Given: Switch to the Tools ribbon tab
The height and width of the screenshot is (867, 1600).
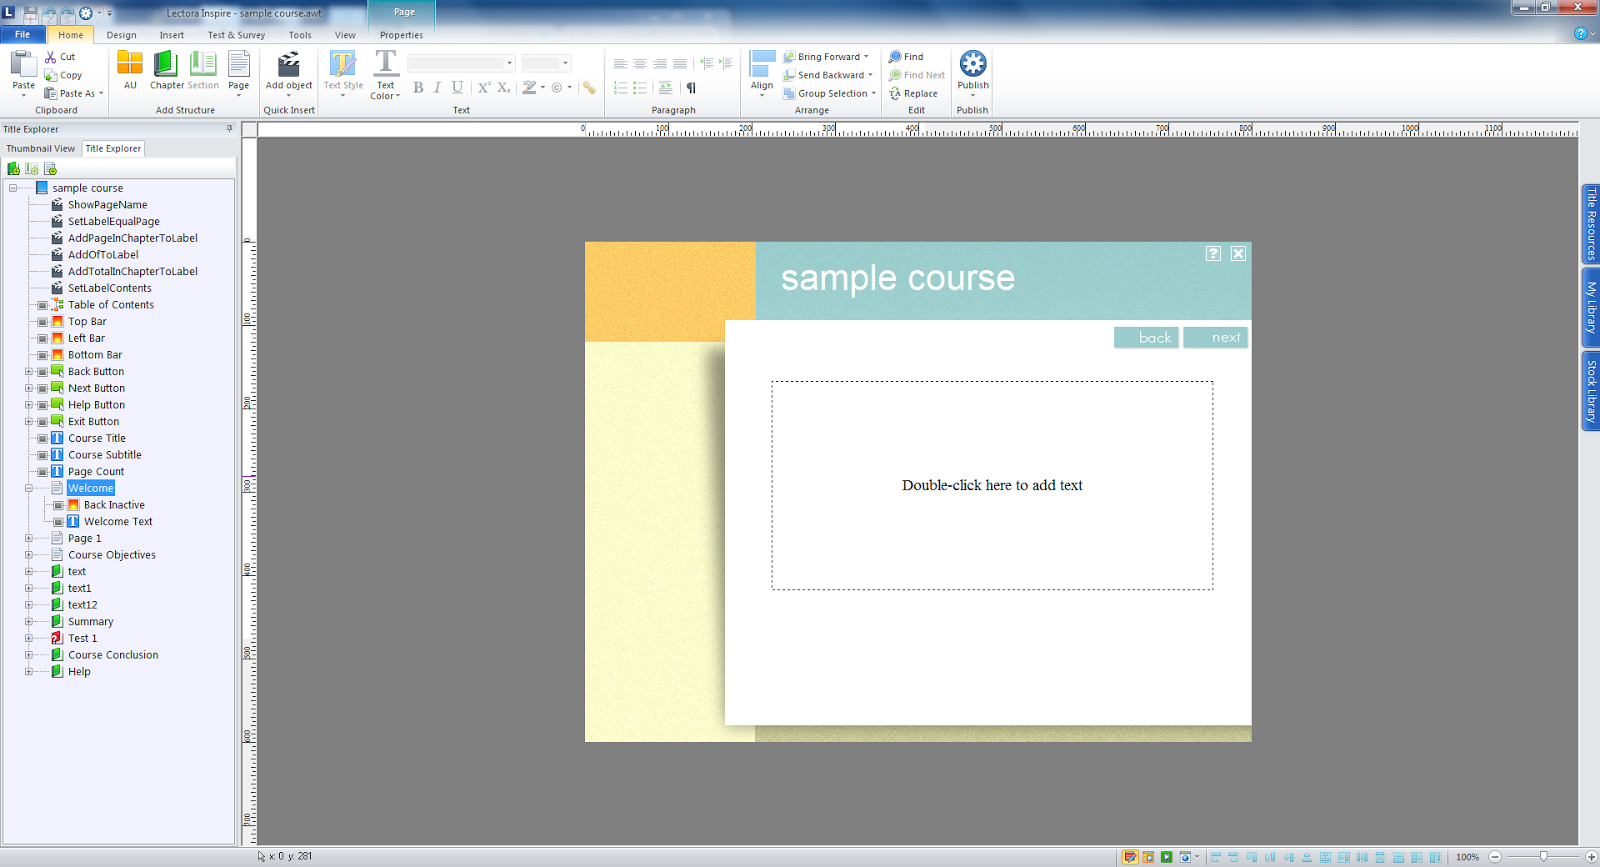Looking at the screenshot, I should point(300,35).
